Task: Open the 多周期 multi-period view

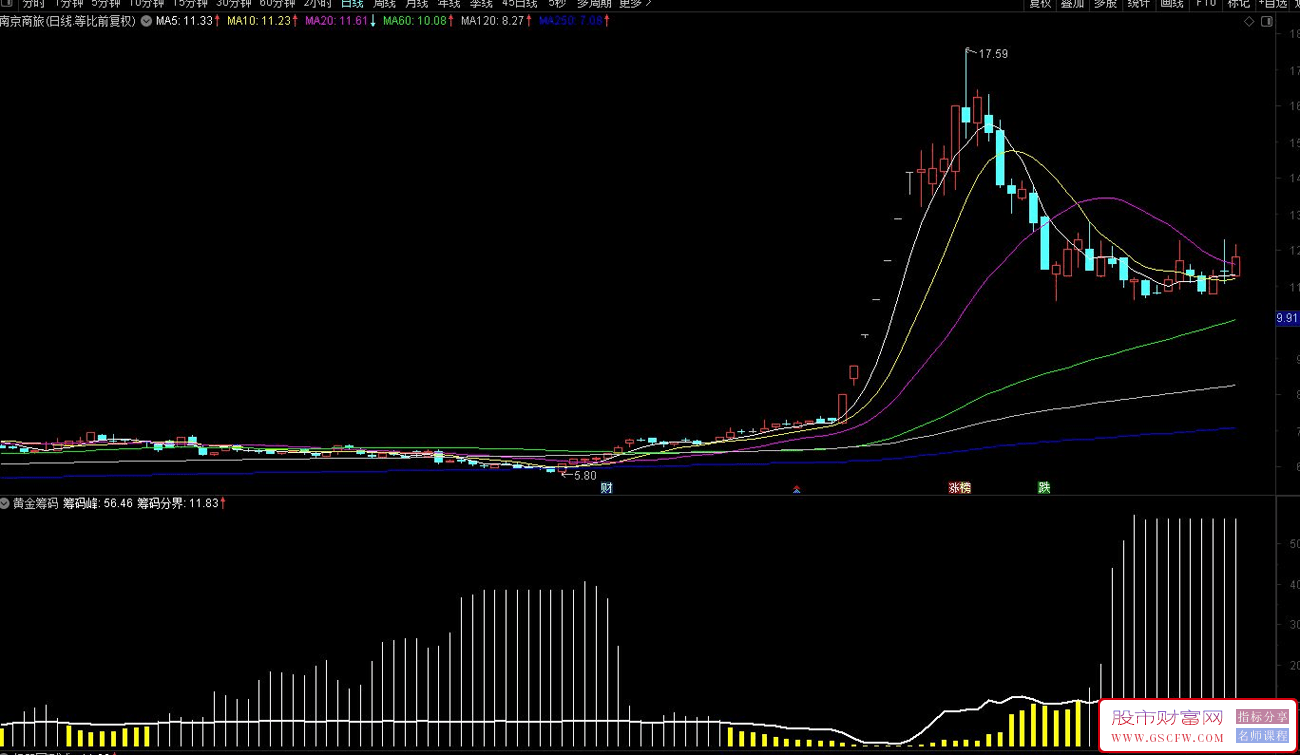Action: (x=595, y=4)
